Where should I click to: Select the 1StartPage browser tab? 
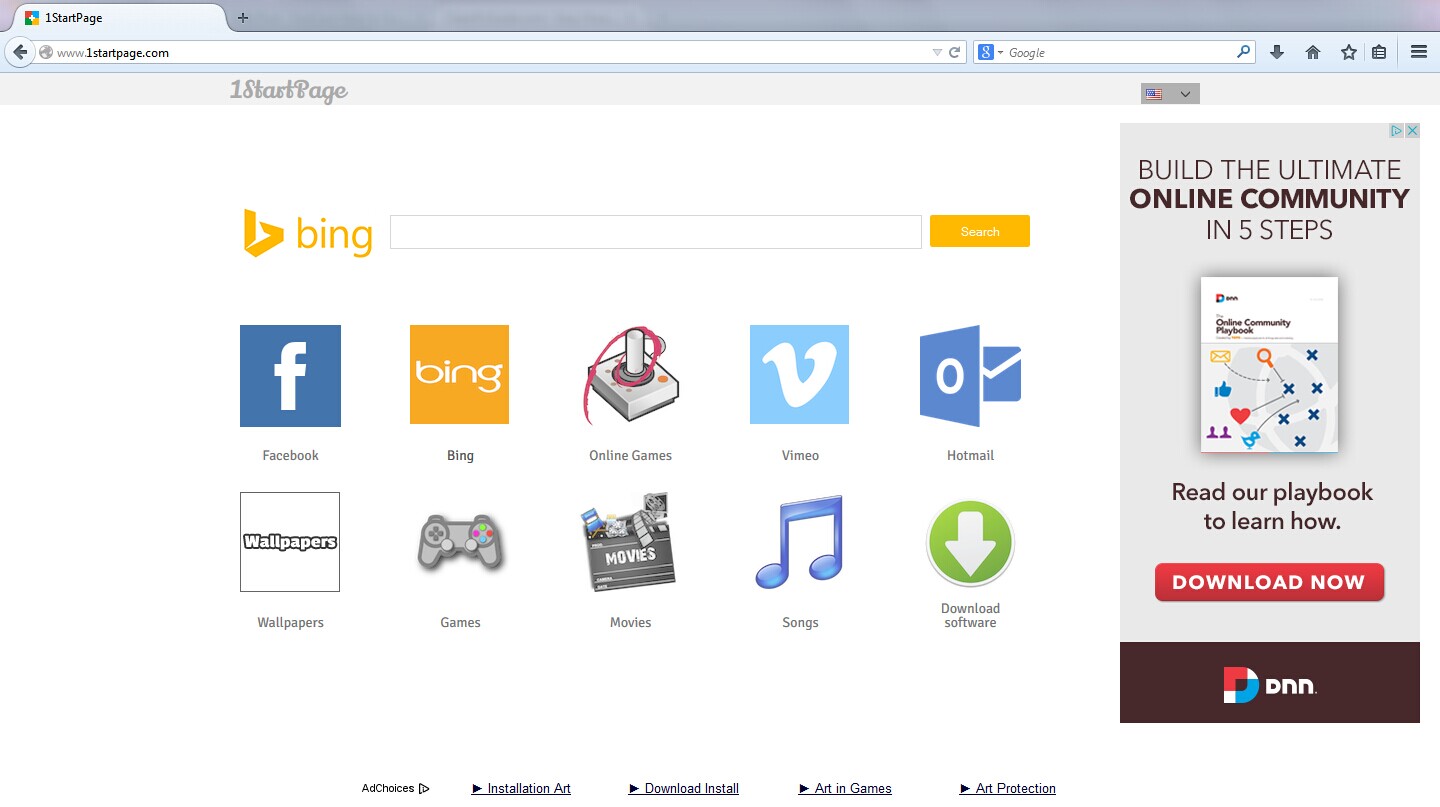click(x=118, y=18)
